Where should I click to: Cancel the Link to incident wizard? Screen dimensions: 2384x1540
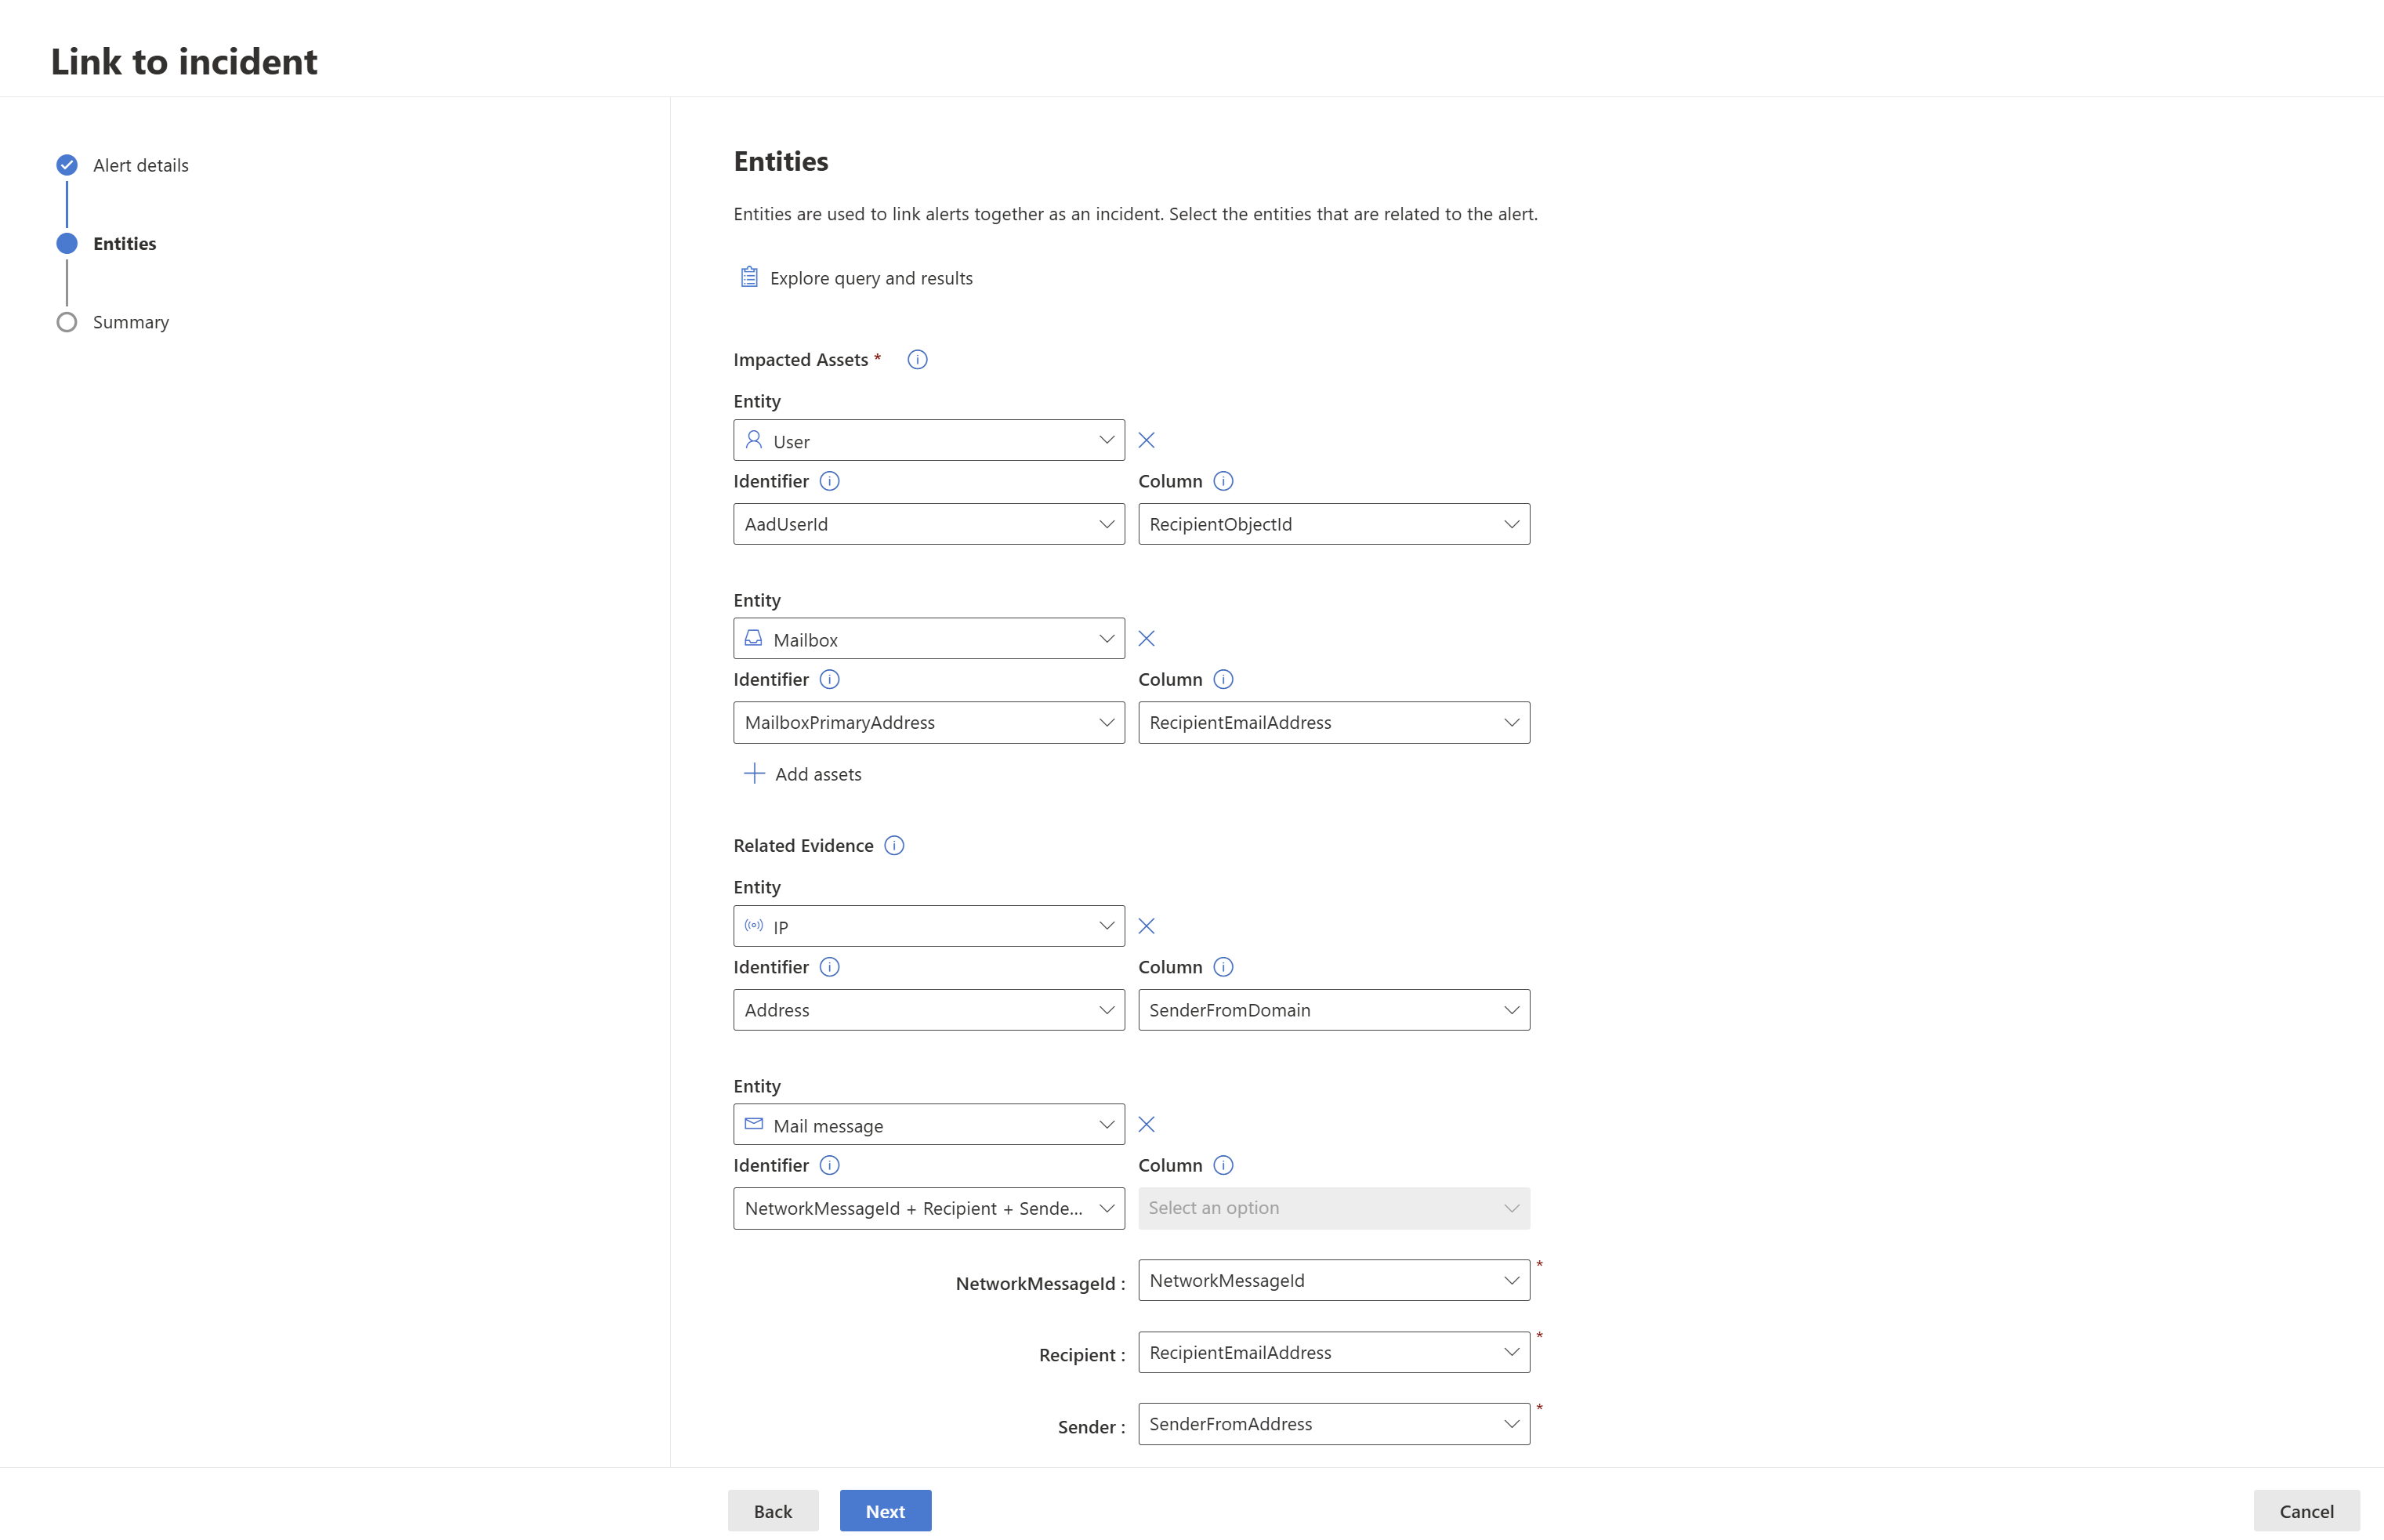2305,1511
